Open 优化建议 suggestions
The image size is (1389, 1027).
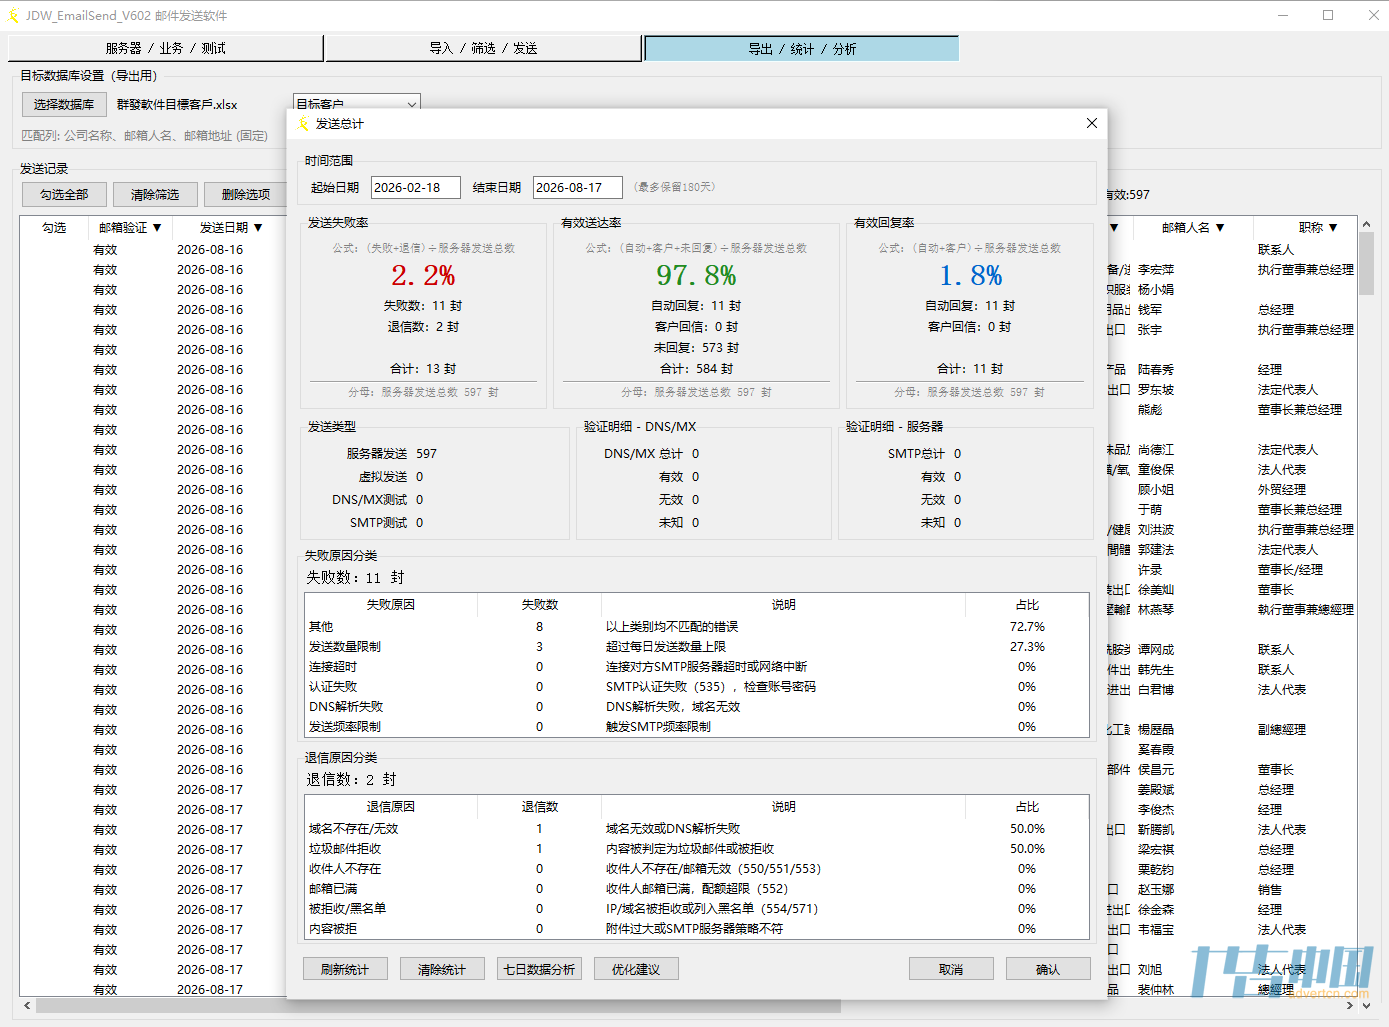click(x=636, y=969)
